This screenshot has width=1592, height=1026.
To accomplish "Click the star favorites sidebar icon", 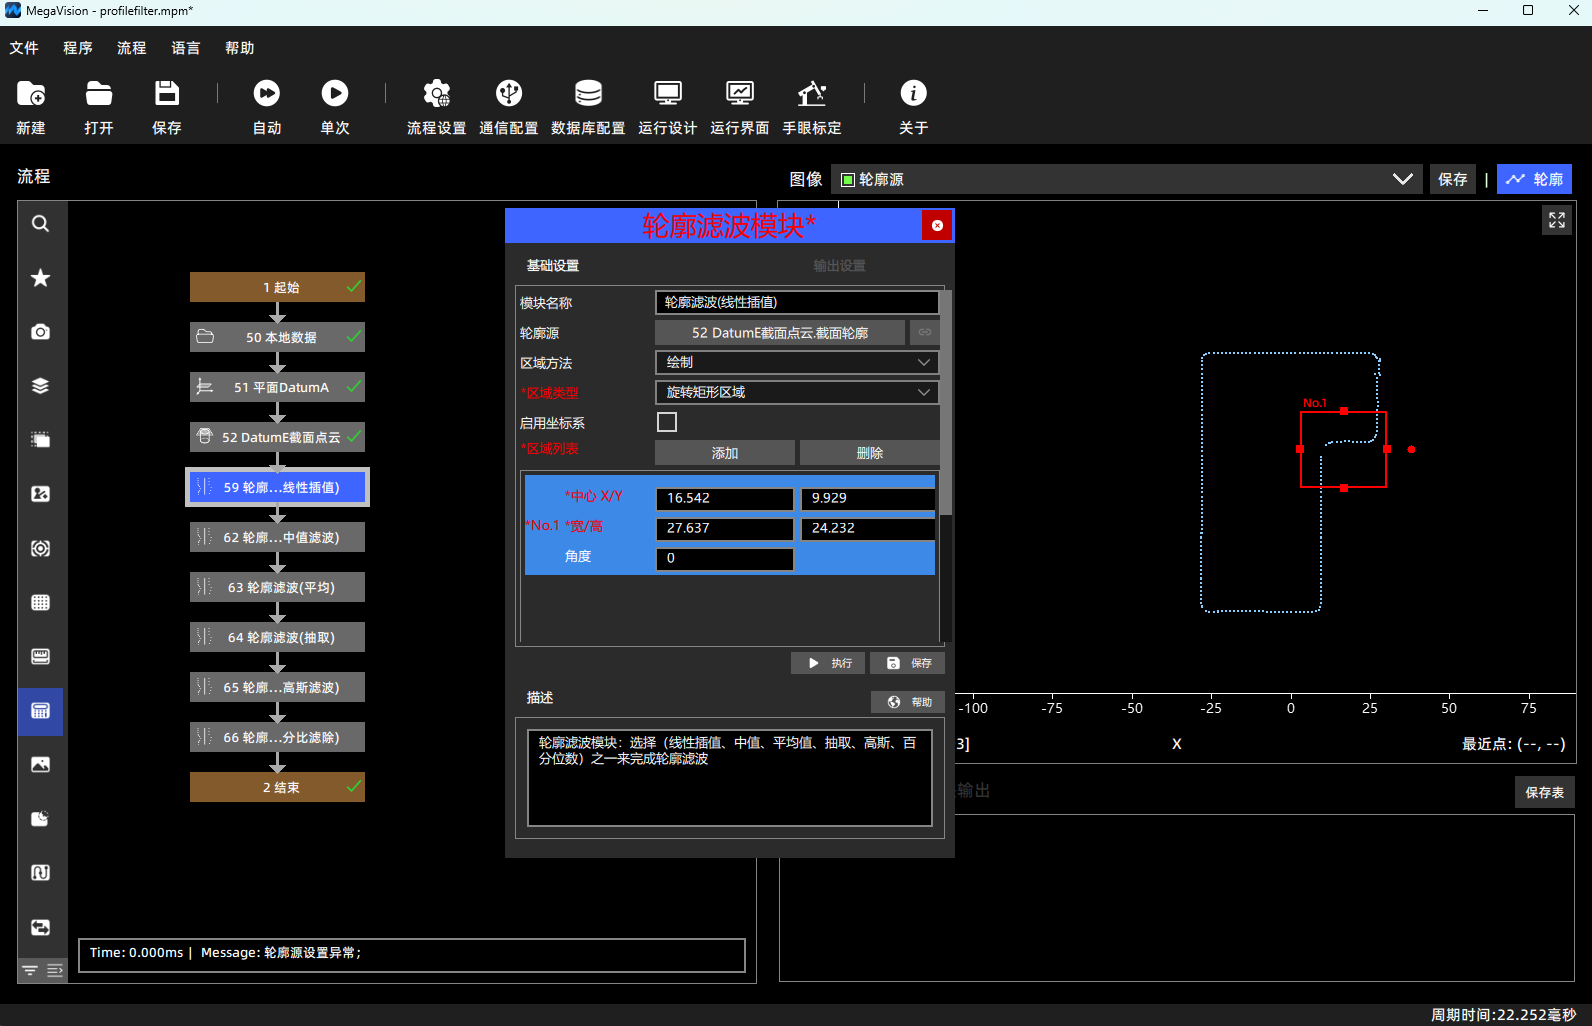I will pyautogui.click(x=40, y=278).
